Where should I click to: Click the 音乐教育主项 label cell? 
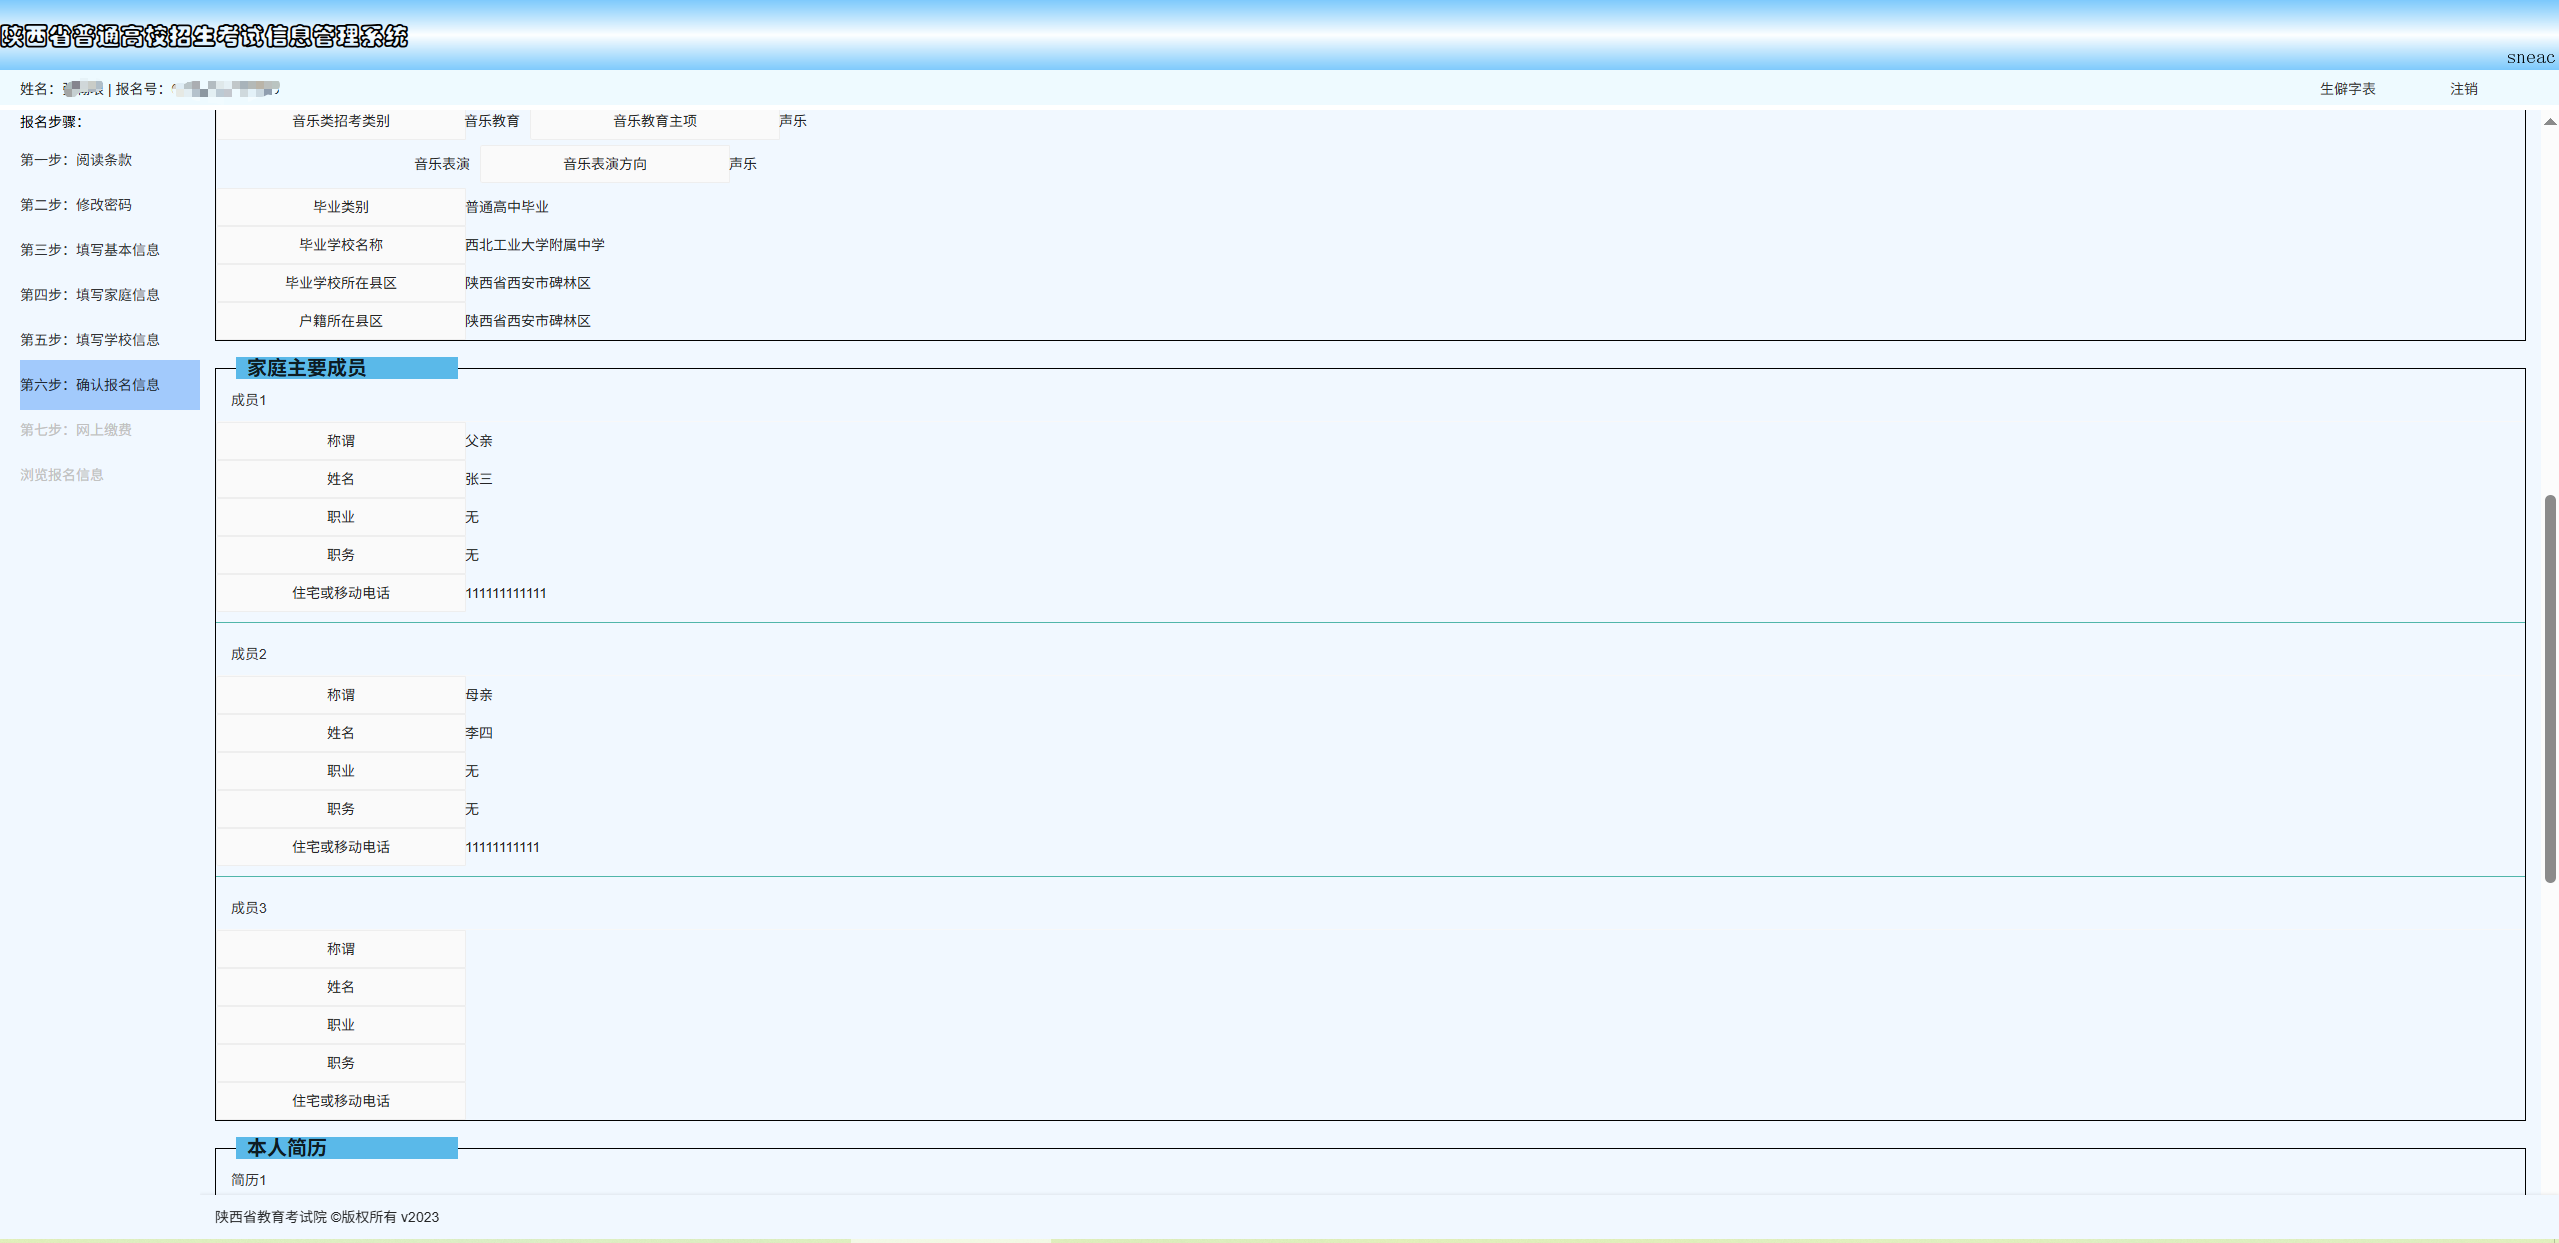pyautogui.click(x=654, y=121)
